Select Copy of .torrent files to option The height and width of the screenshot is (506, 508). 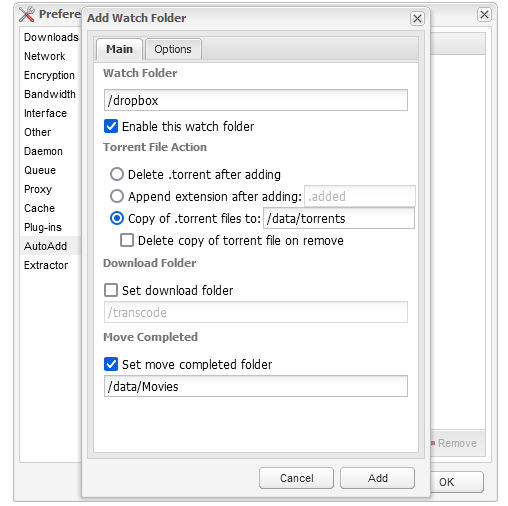117,219
